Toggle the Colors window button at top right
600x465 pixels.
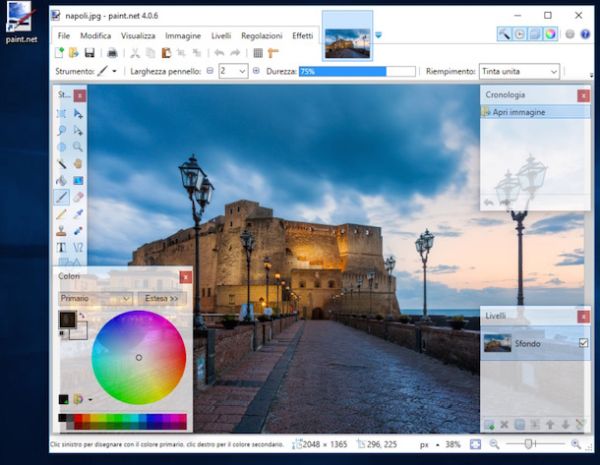[x=551, y=33]
